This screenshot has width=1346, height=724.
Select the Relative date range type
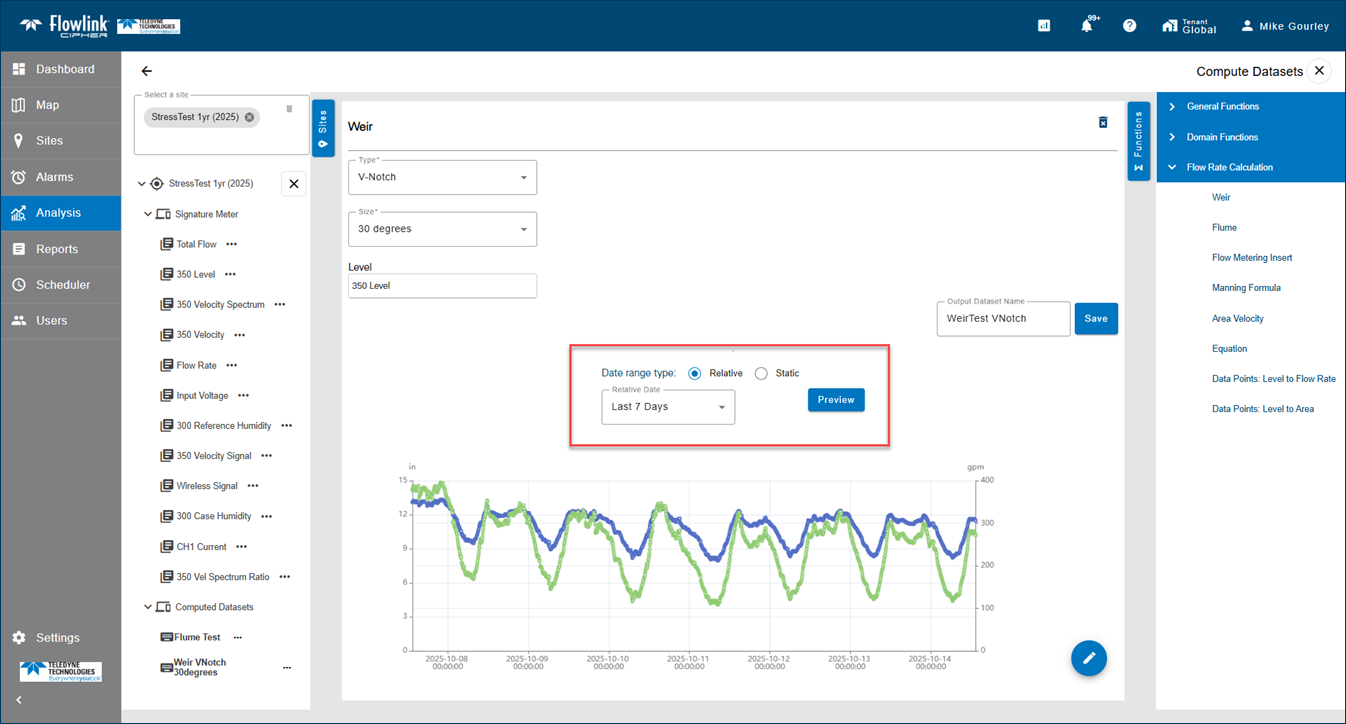(x=695, y=373)
